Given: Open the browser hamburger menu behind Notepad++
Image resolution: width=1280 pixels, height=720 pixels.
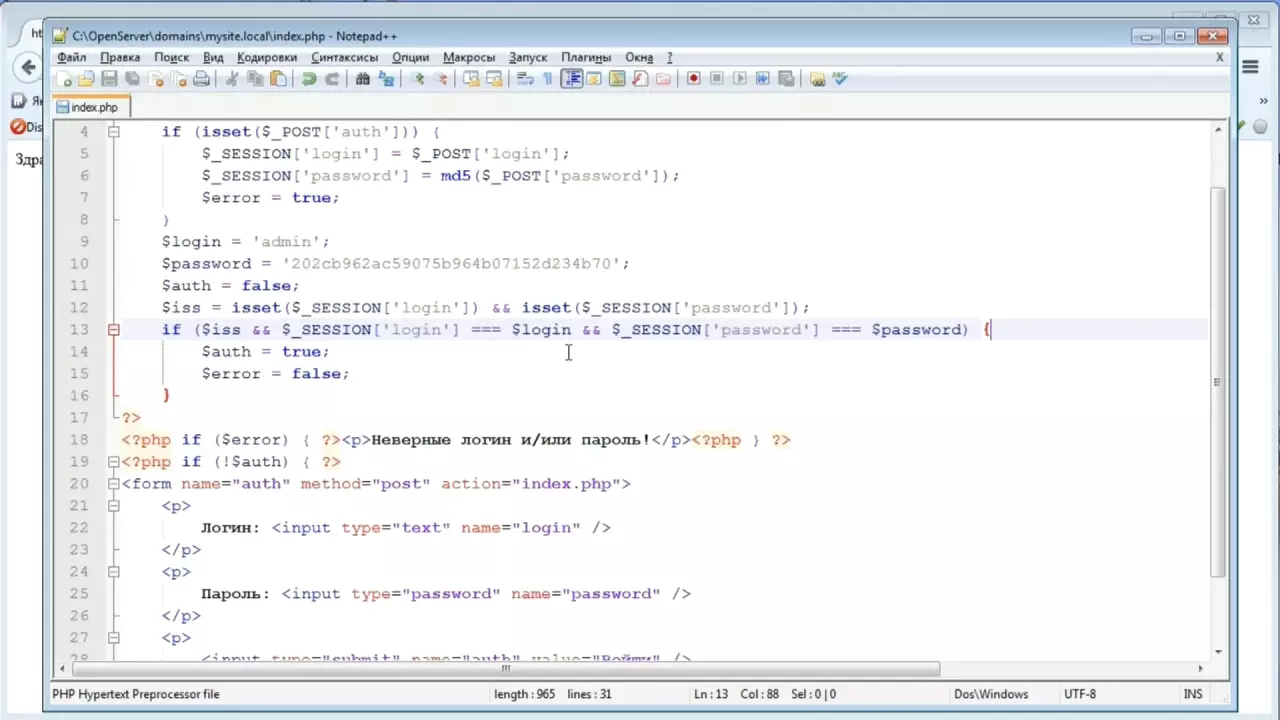Looking at the screenshot, I should point(1250,67).
